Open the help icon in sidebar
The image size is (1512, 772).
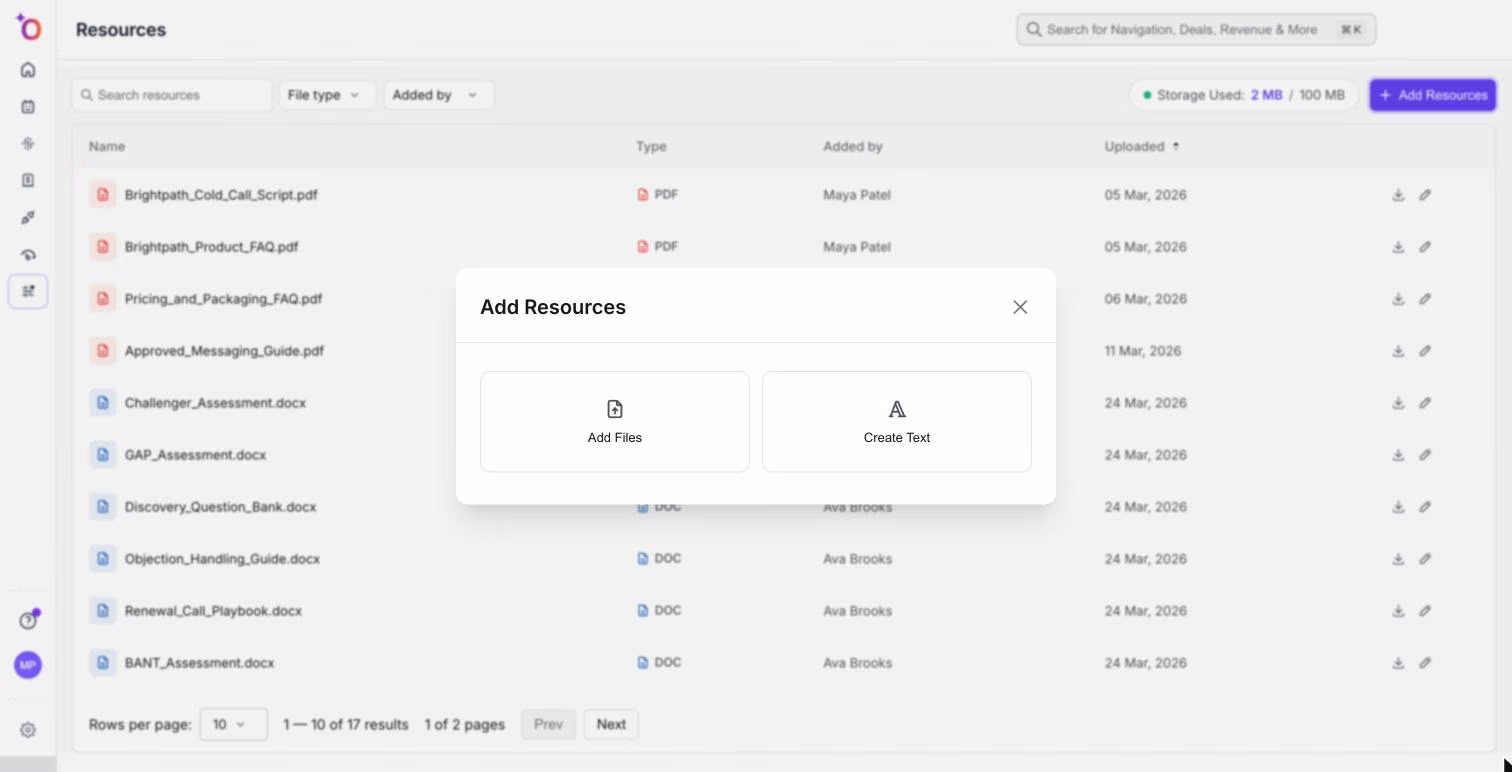pos(28,621)
